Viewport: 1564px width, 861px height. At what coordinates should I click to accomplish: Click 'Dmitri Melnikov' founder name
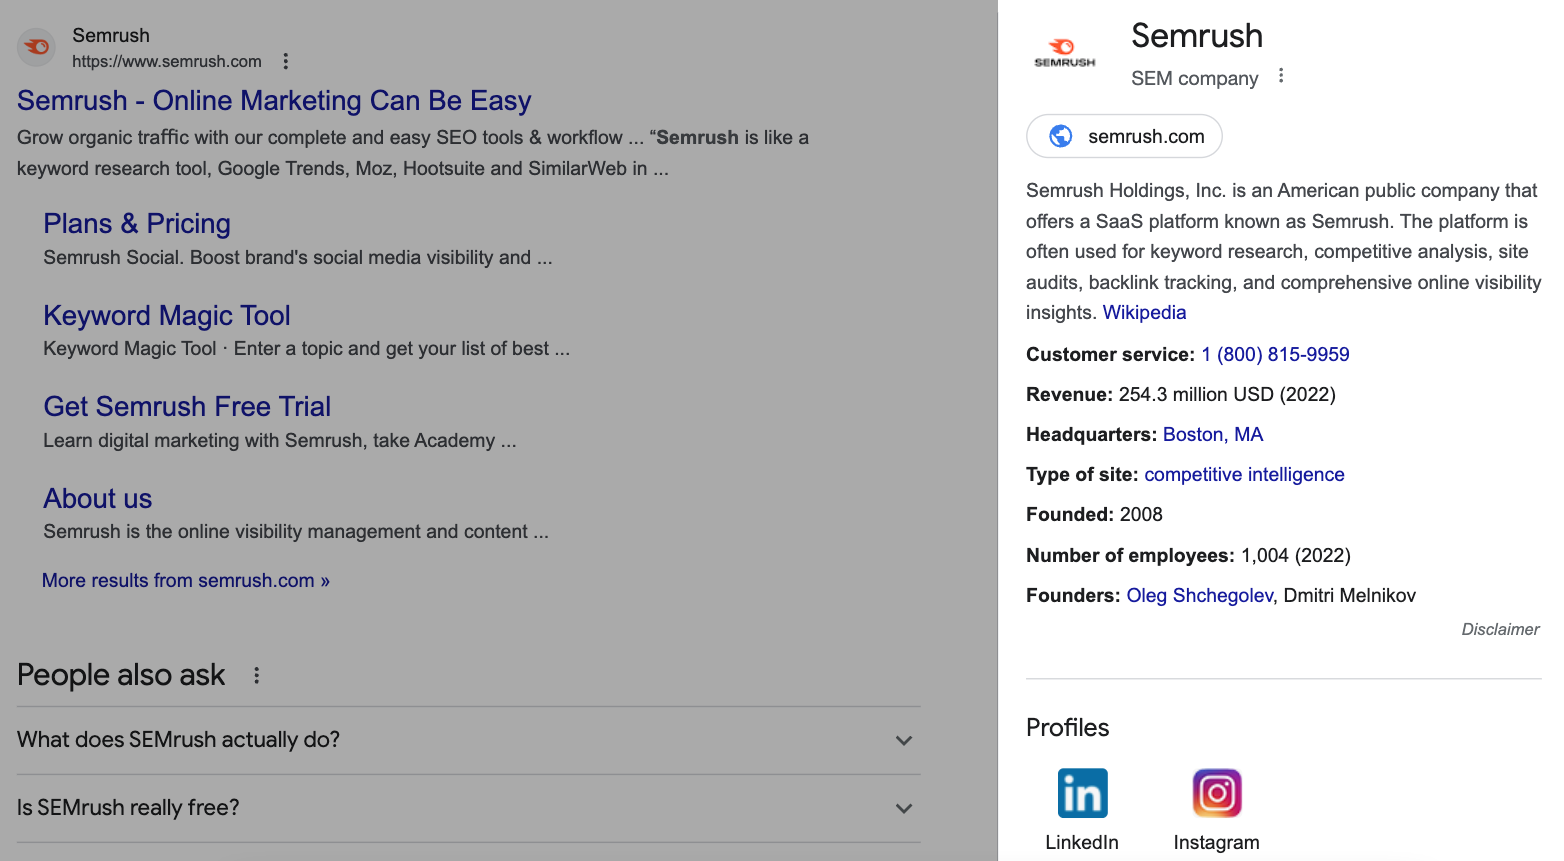tap(1349, 596)
